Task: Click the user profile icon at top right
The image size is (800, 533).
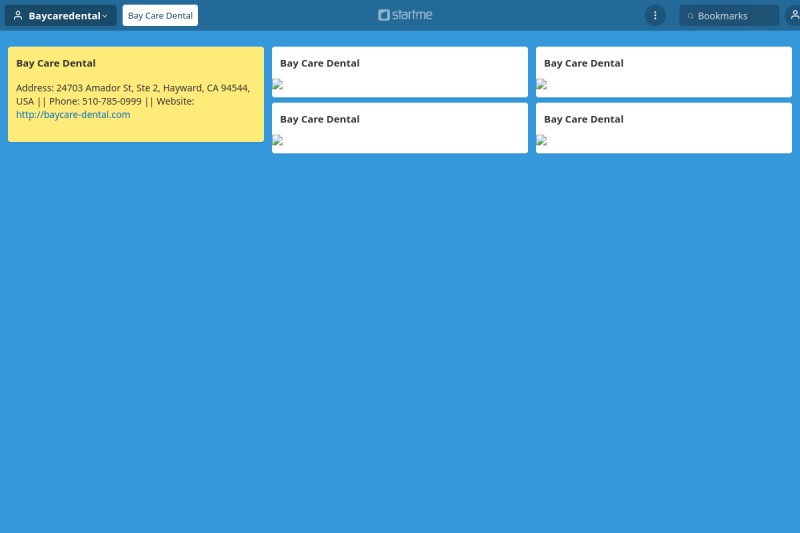Action: [794, 16]
